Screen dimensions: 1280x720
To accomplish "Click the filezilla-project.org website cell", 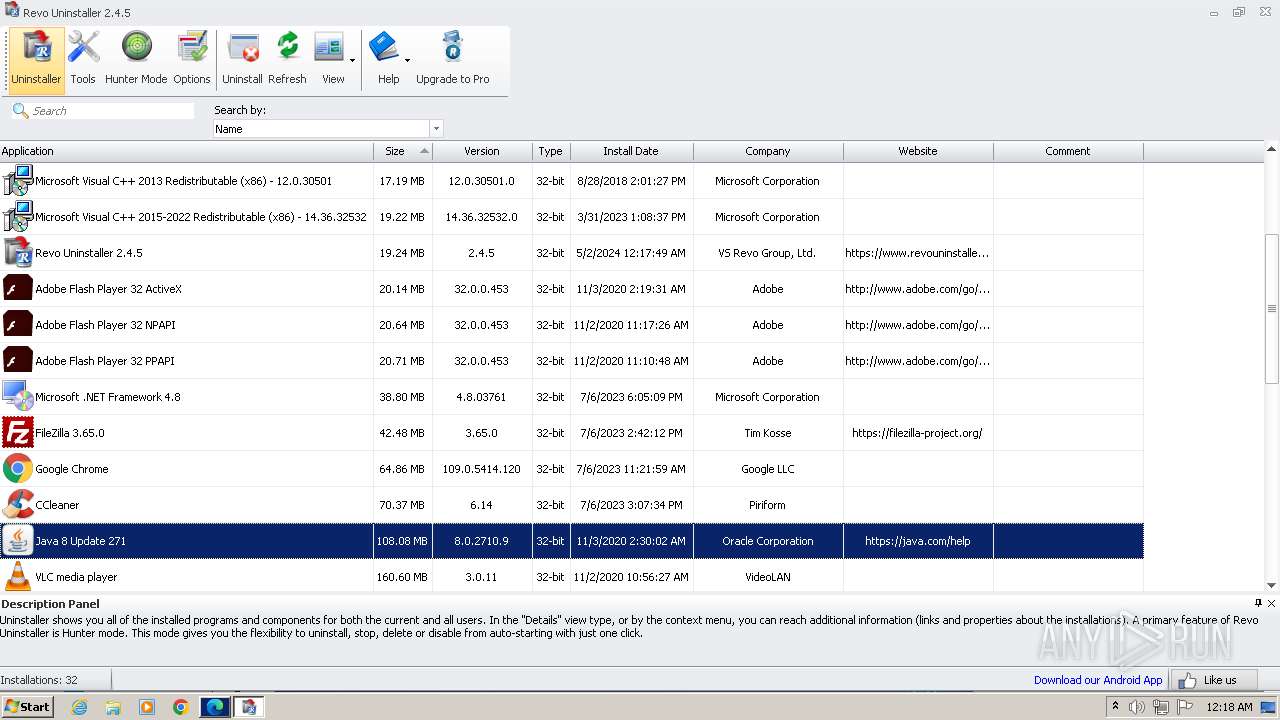I will point(918,433).
